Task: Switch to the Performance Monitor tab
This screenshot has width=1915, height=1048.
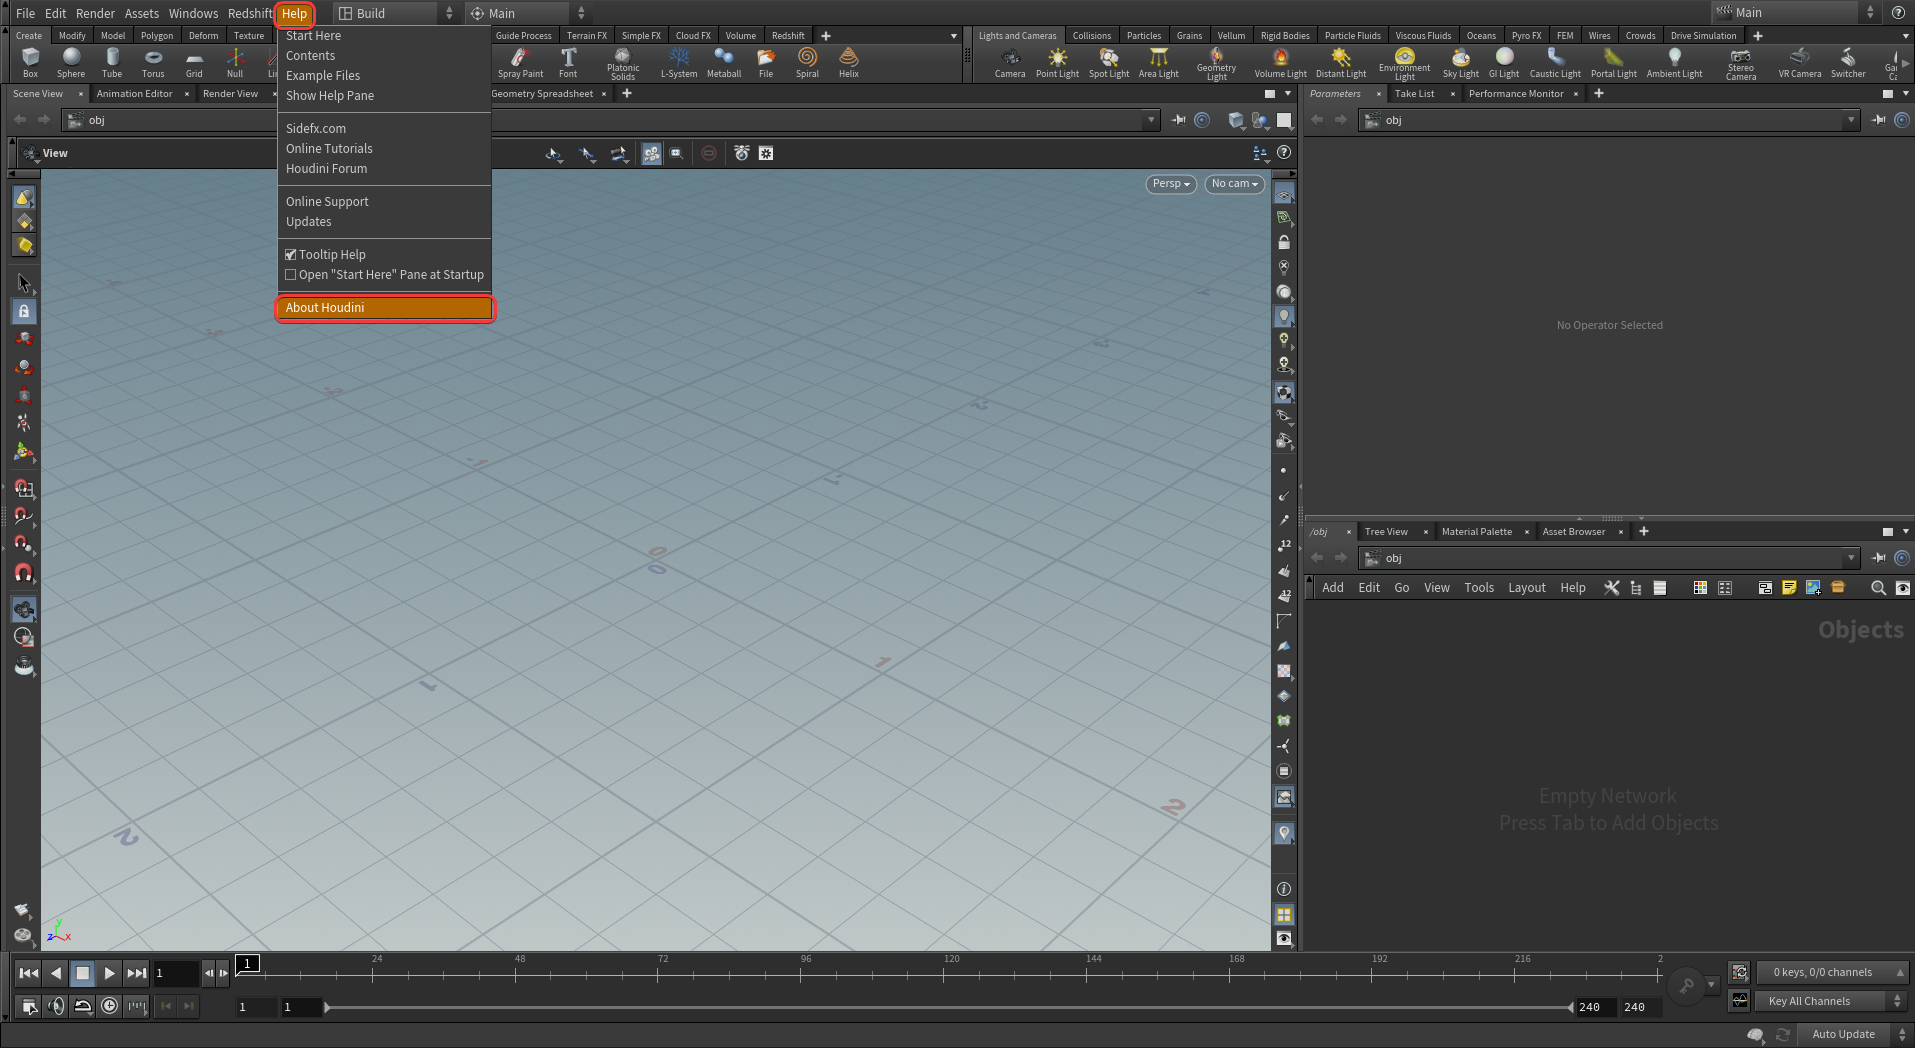Action: (1516, 94)
